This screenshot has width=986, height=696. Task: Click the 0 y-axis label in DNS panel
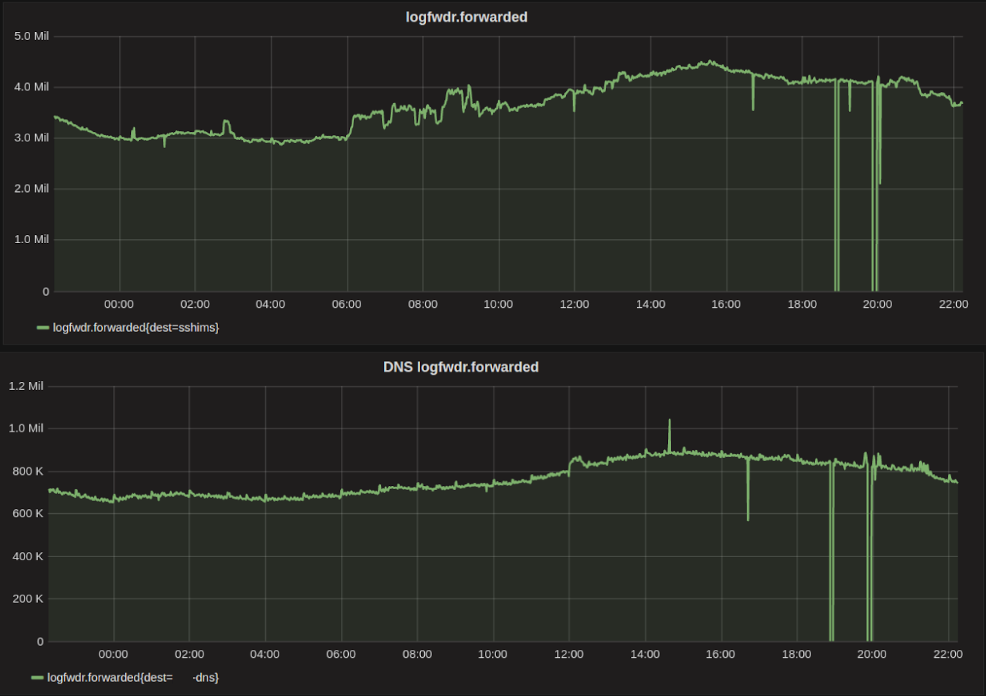tap(40, 642)
